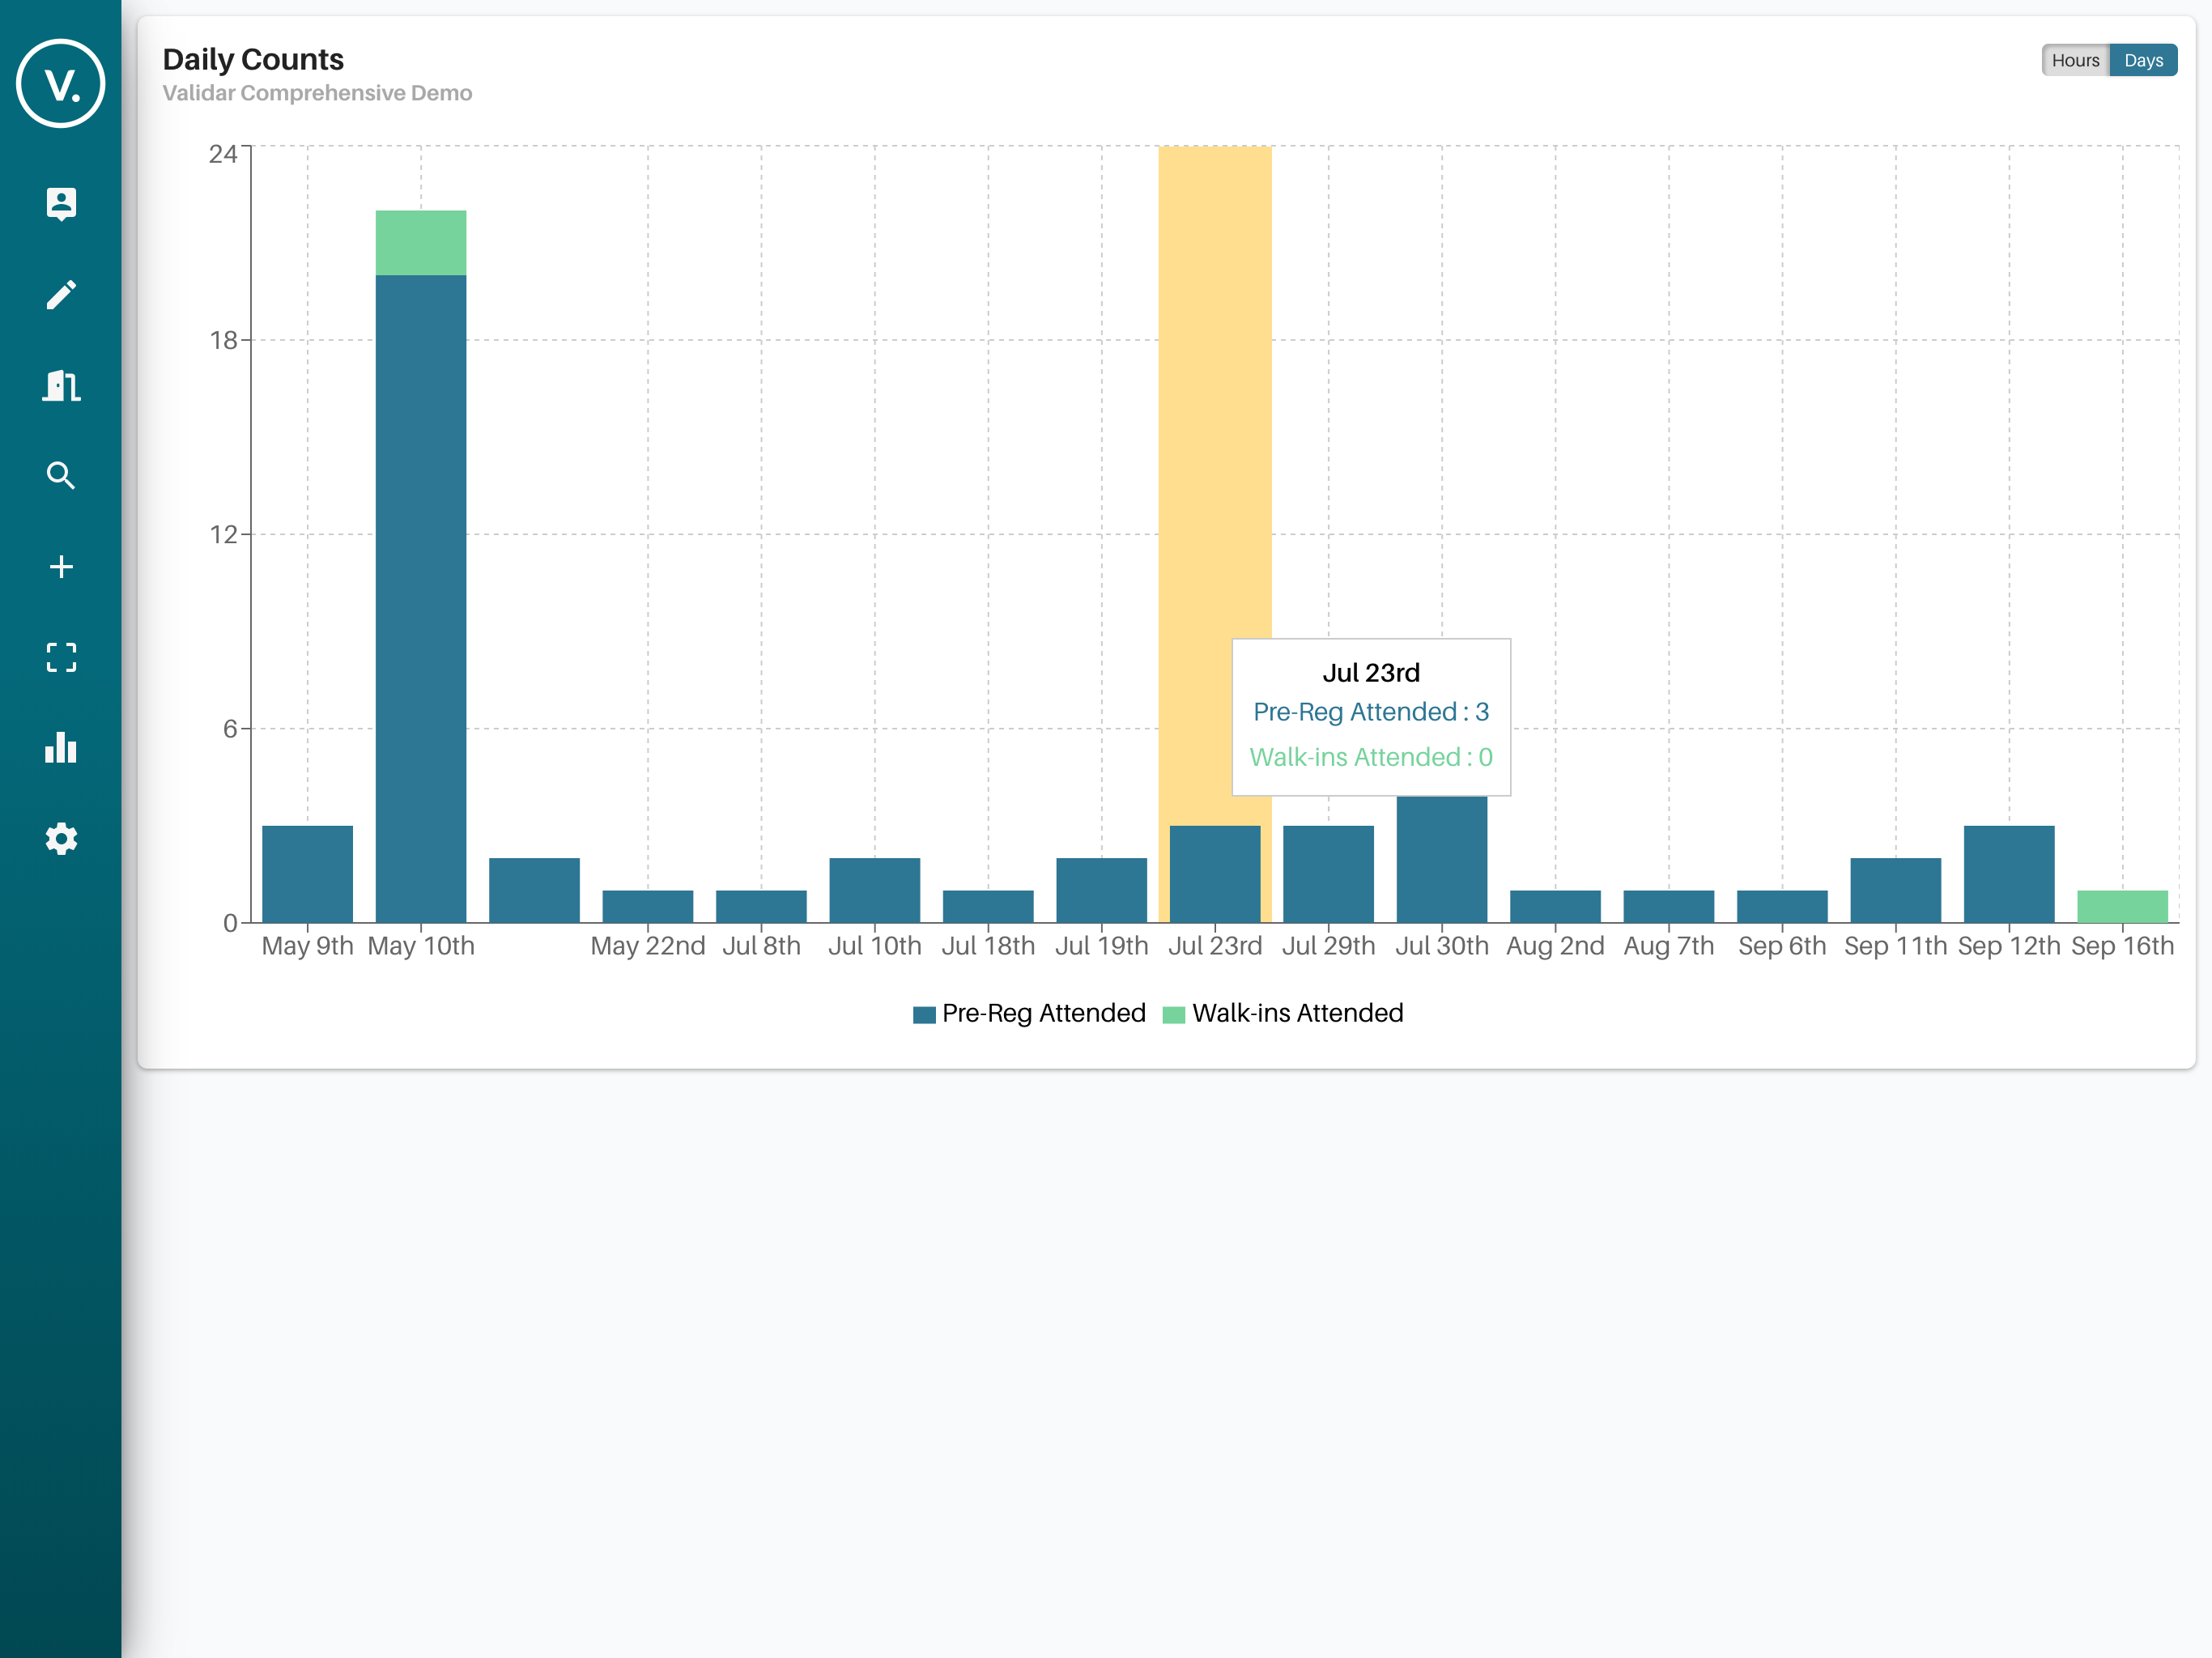
Task: Click the 'Sep 16th' axis label
Action: pyautogui.click(x=2122, y=946)
